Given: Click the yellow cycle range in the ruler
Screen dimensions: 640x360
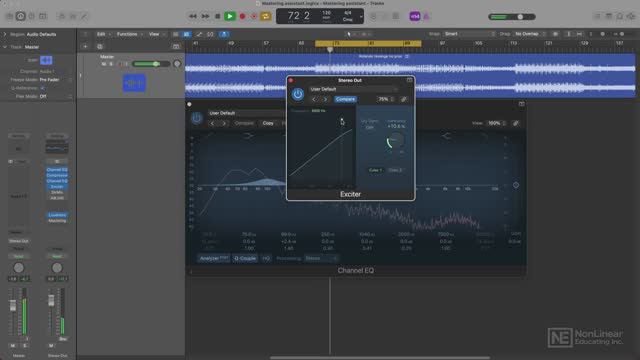Looking at the screenshot, I should [x=368, y=43].
